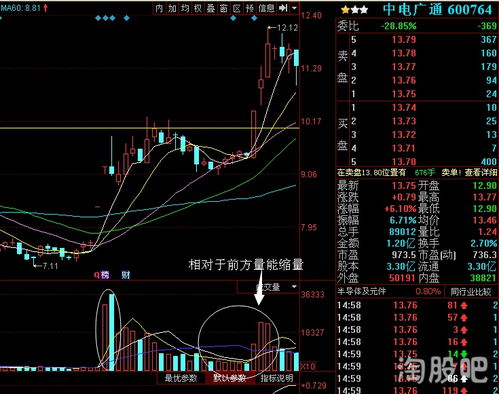Click the Q榜 marker below the chart
Screen dimensions: 499x394
coord(102,275)
